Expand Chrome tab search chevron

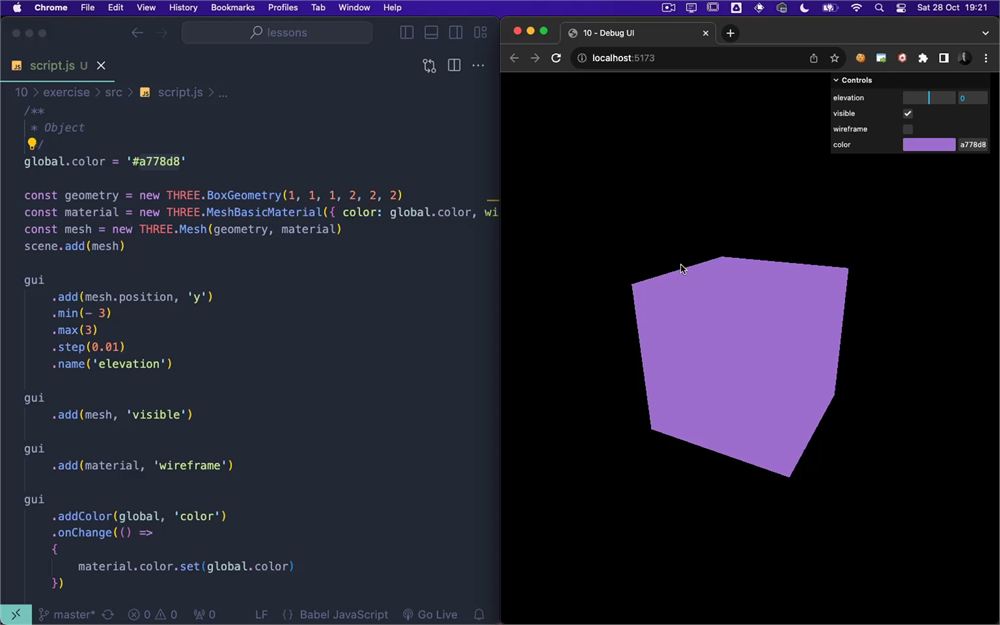[x=985, y=33]
